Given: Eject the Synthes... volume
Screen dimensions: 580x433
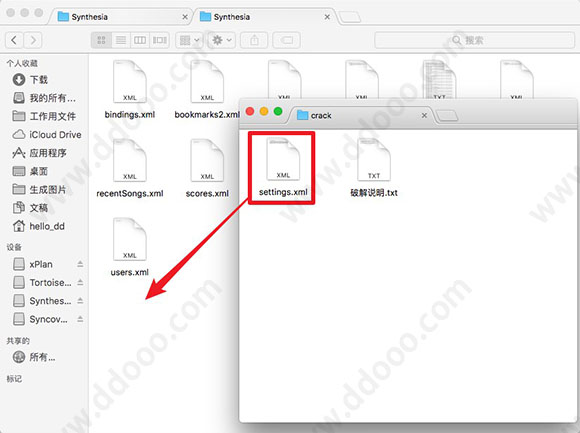Looking at the screenshot, I should pyautogui.click(x=80, y=301).
